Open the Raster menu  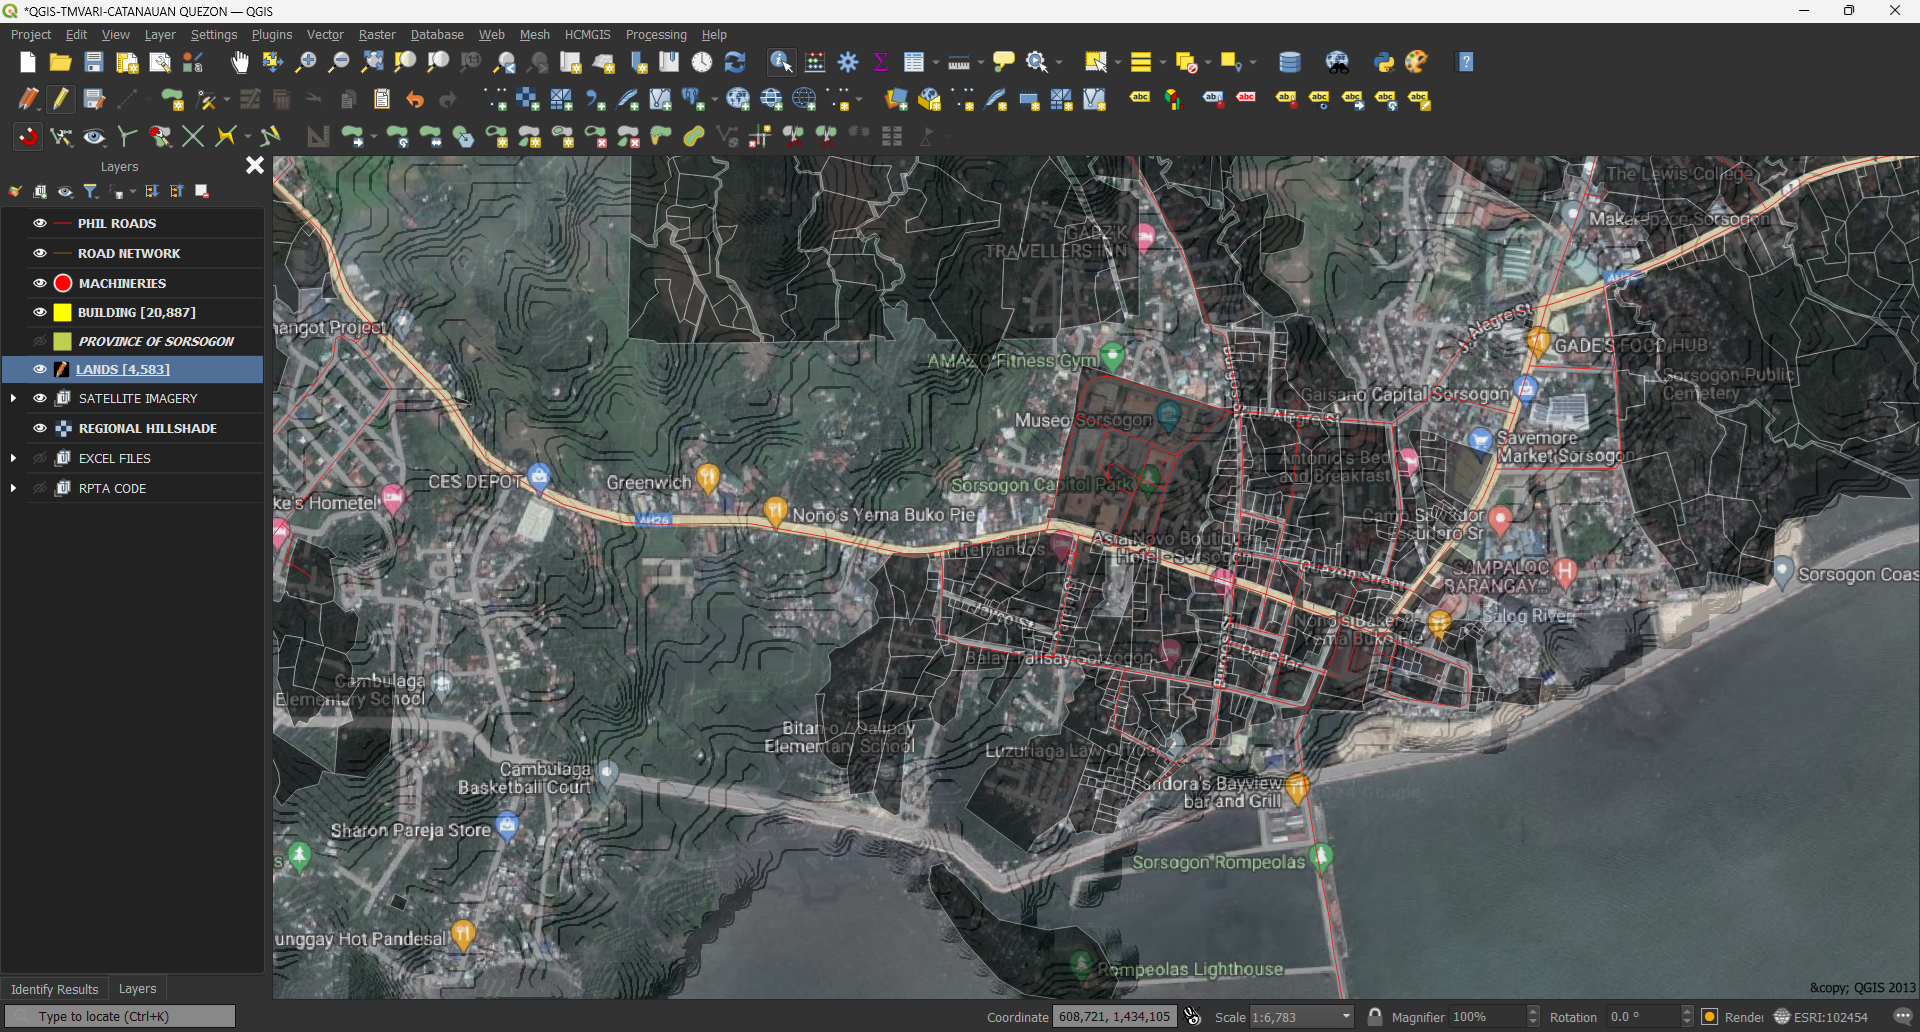377,34
